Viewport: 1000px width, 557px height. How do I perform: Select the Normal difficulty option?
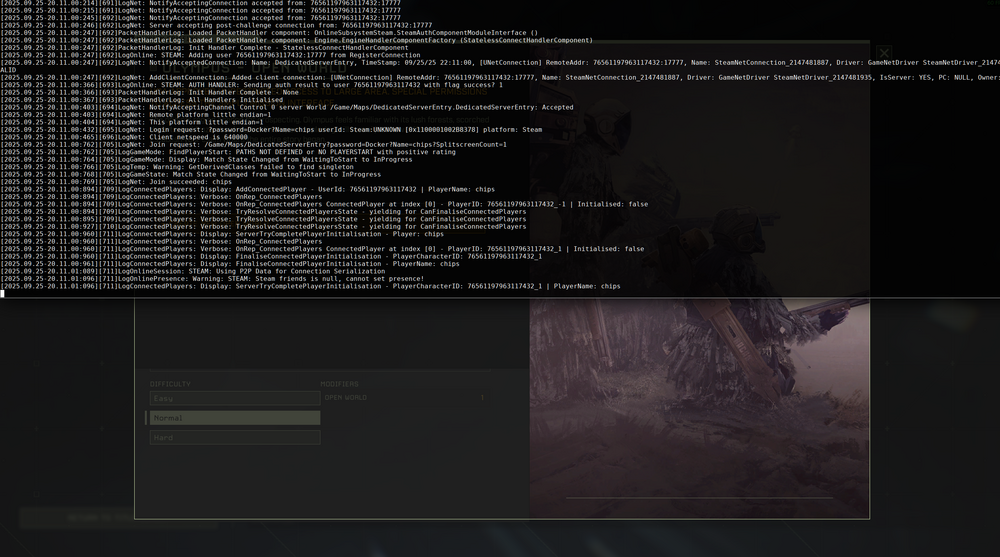pyautogui.click(x=235, y=418)
